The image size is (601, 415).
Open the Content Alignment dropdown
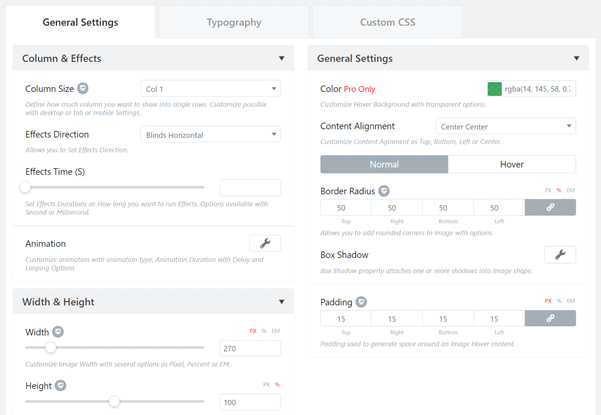[505, 126]
